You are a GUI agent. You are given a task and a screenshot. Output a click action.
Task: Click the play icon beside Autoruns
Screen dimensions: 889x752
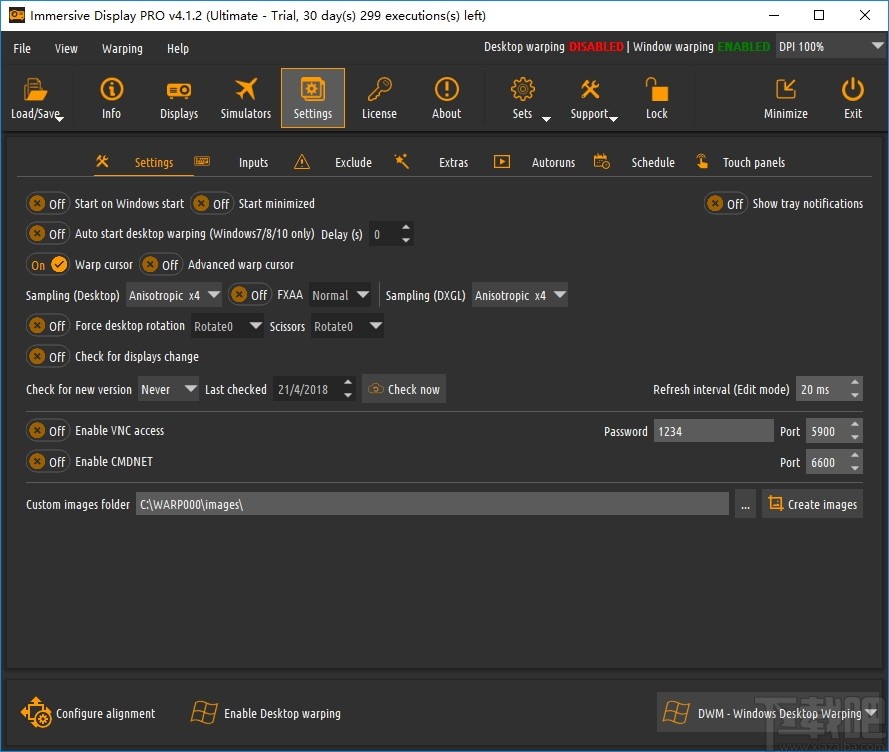[502, 162]
